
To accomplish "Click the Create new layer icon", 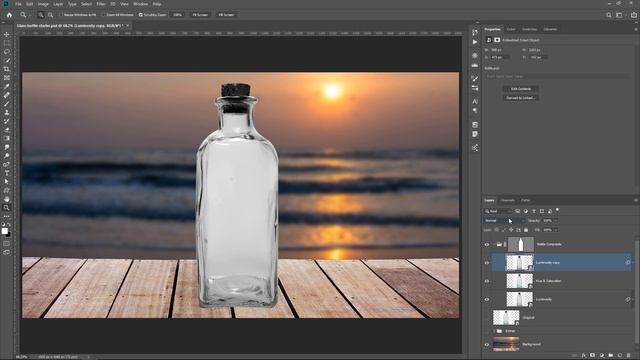I will click(620, 356).
